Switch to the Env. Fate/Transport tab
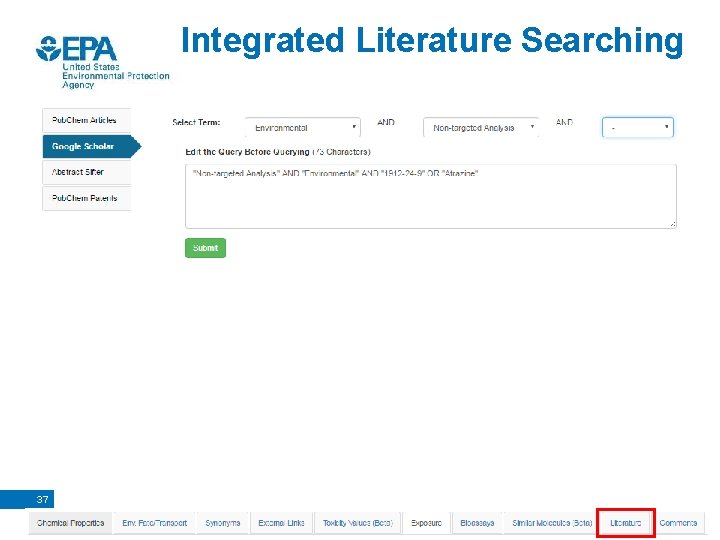Screen dimensions: 720x540 (x=155, y=523)
